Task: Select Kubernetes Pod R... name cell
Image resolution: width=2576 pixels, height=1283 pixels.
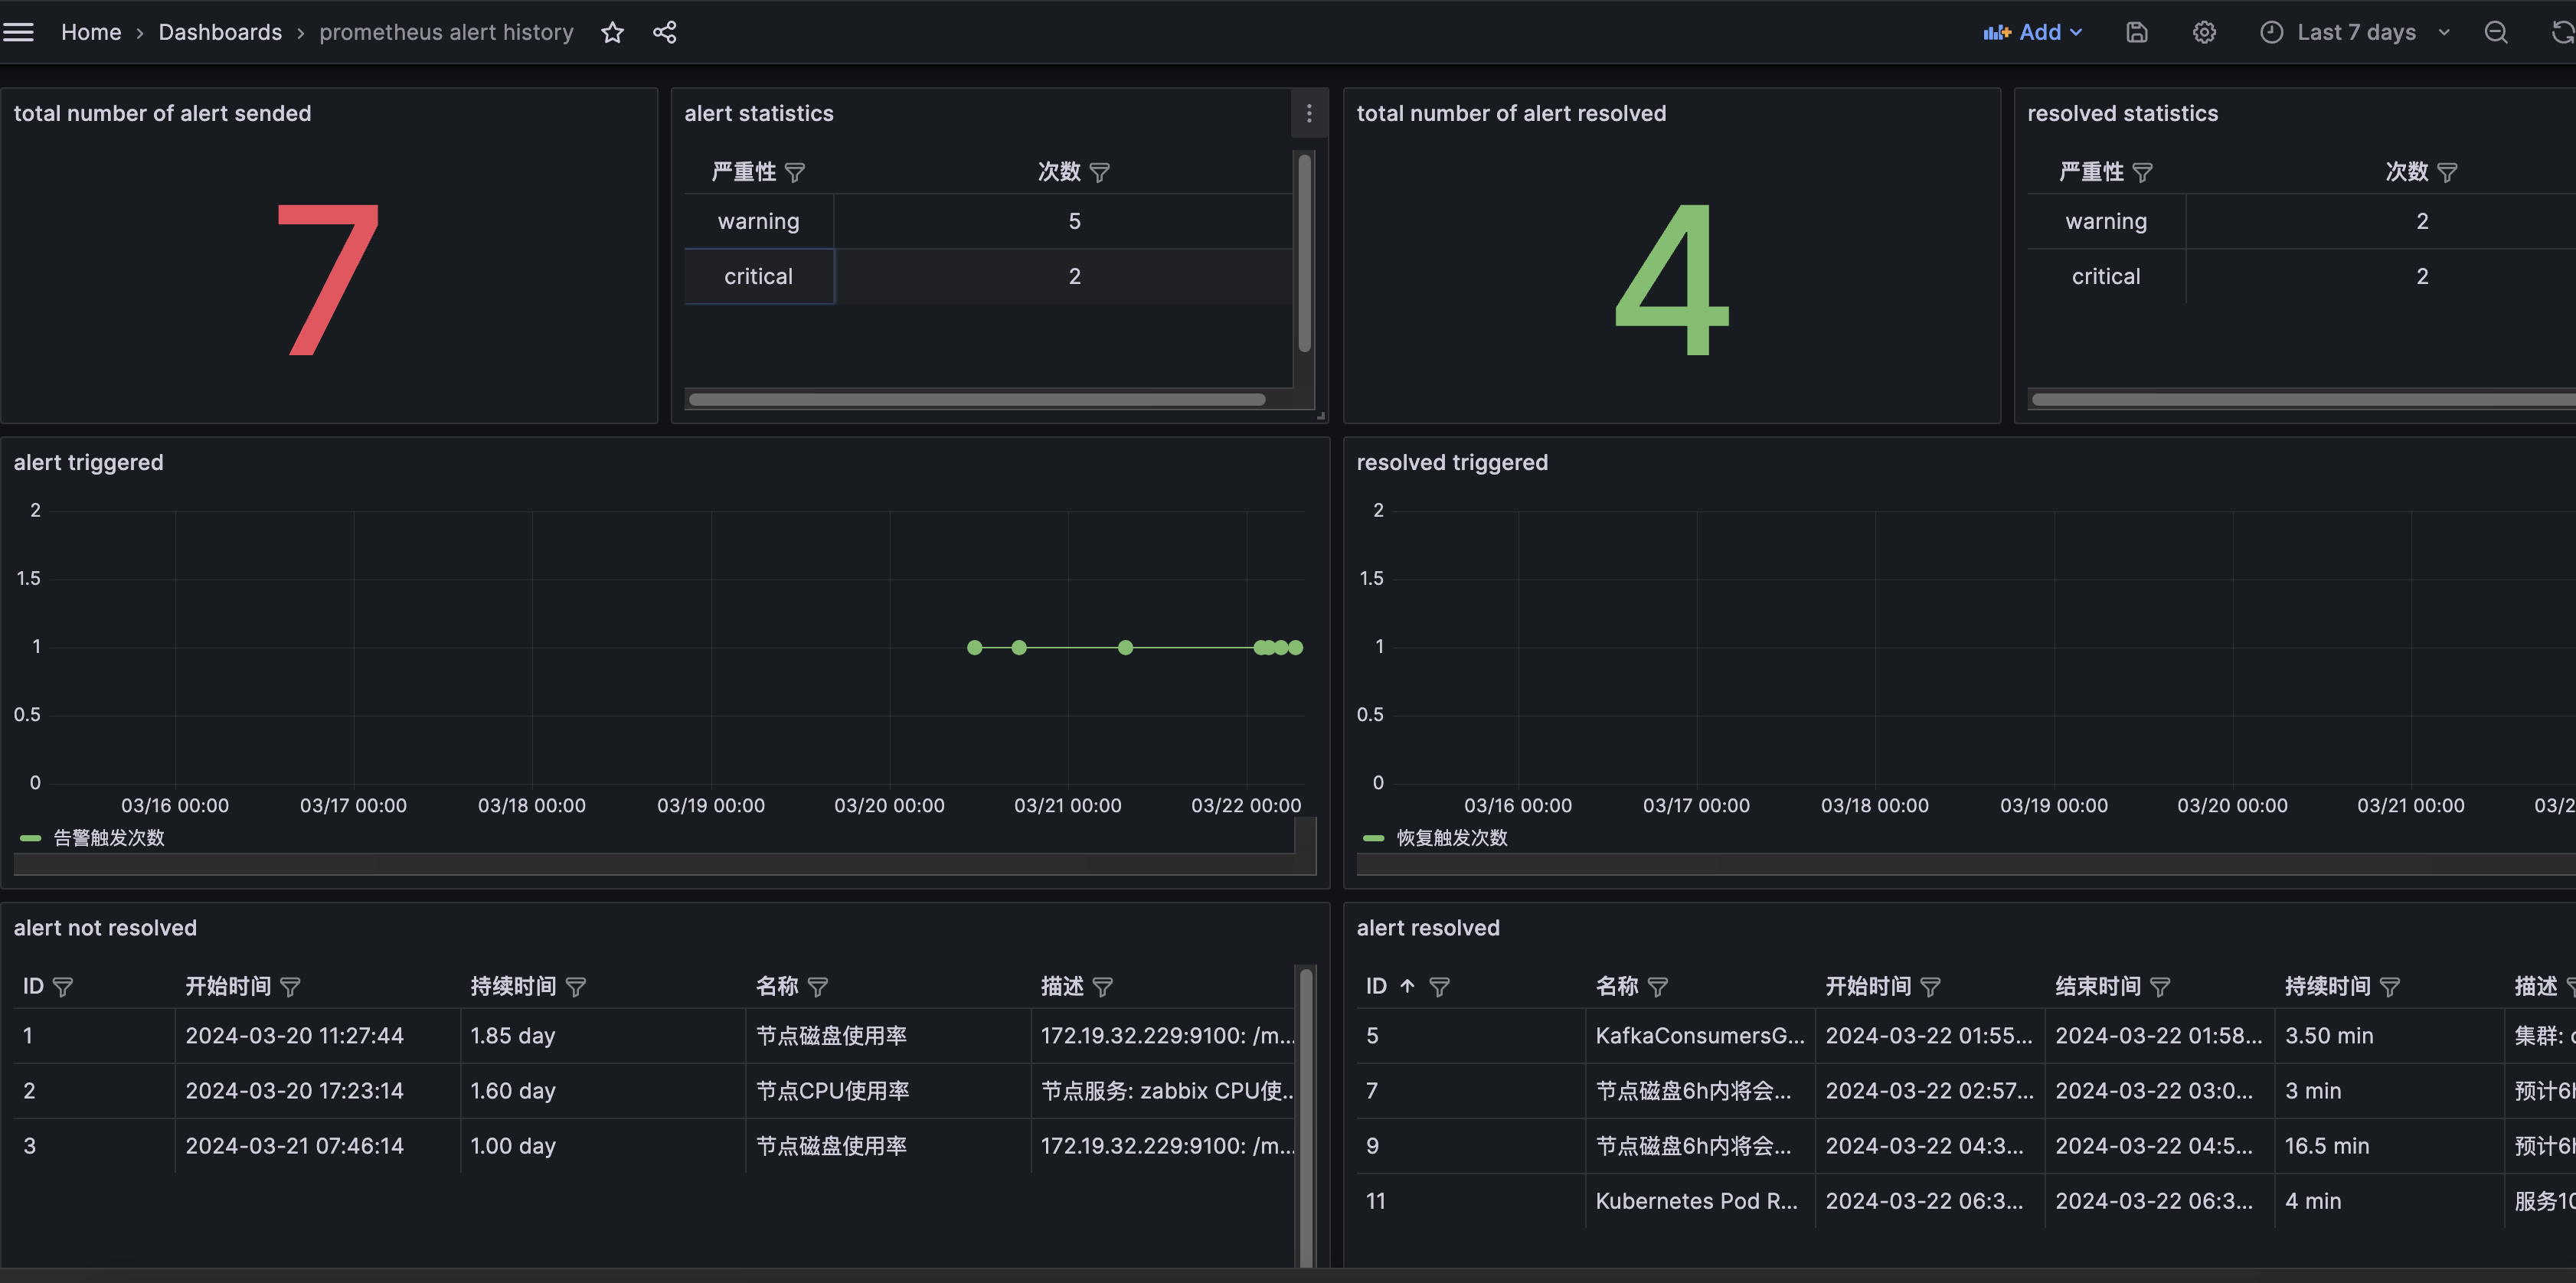Action: (1700, 1201)
